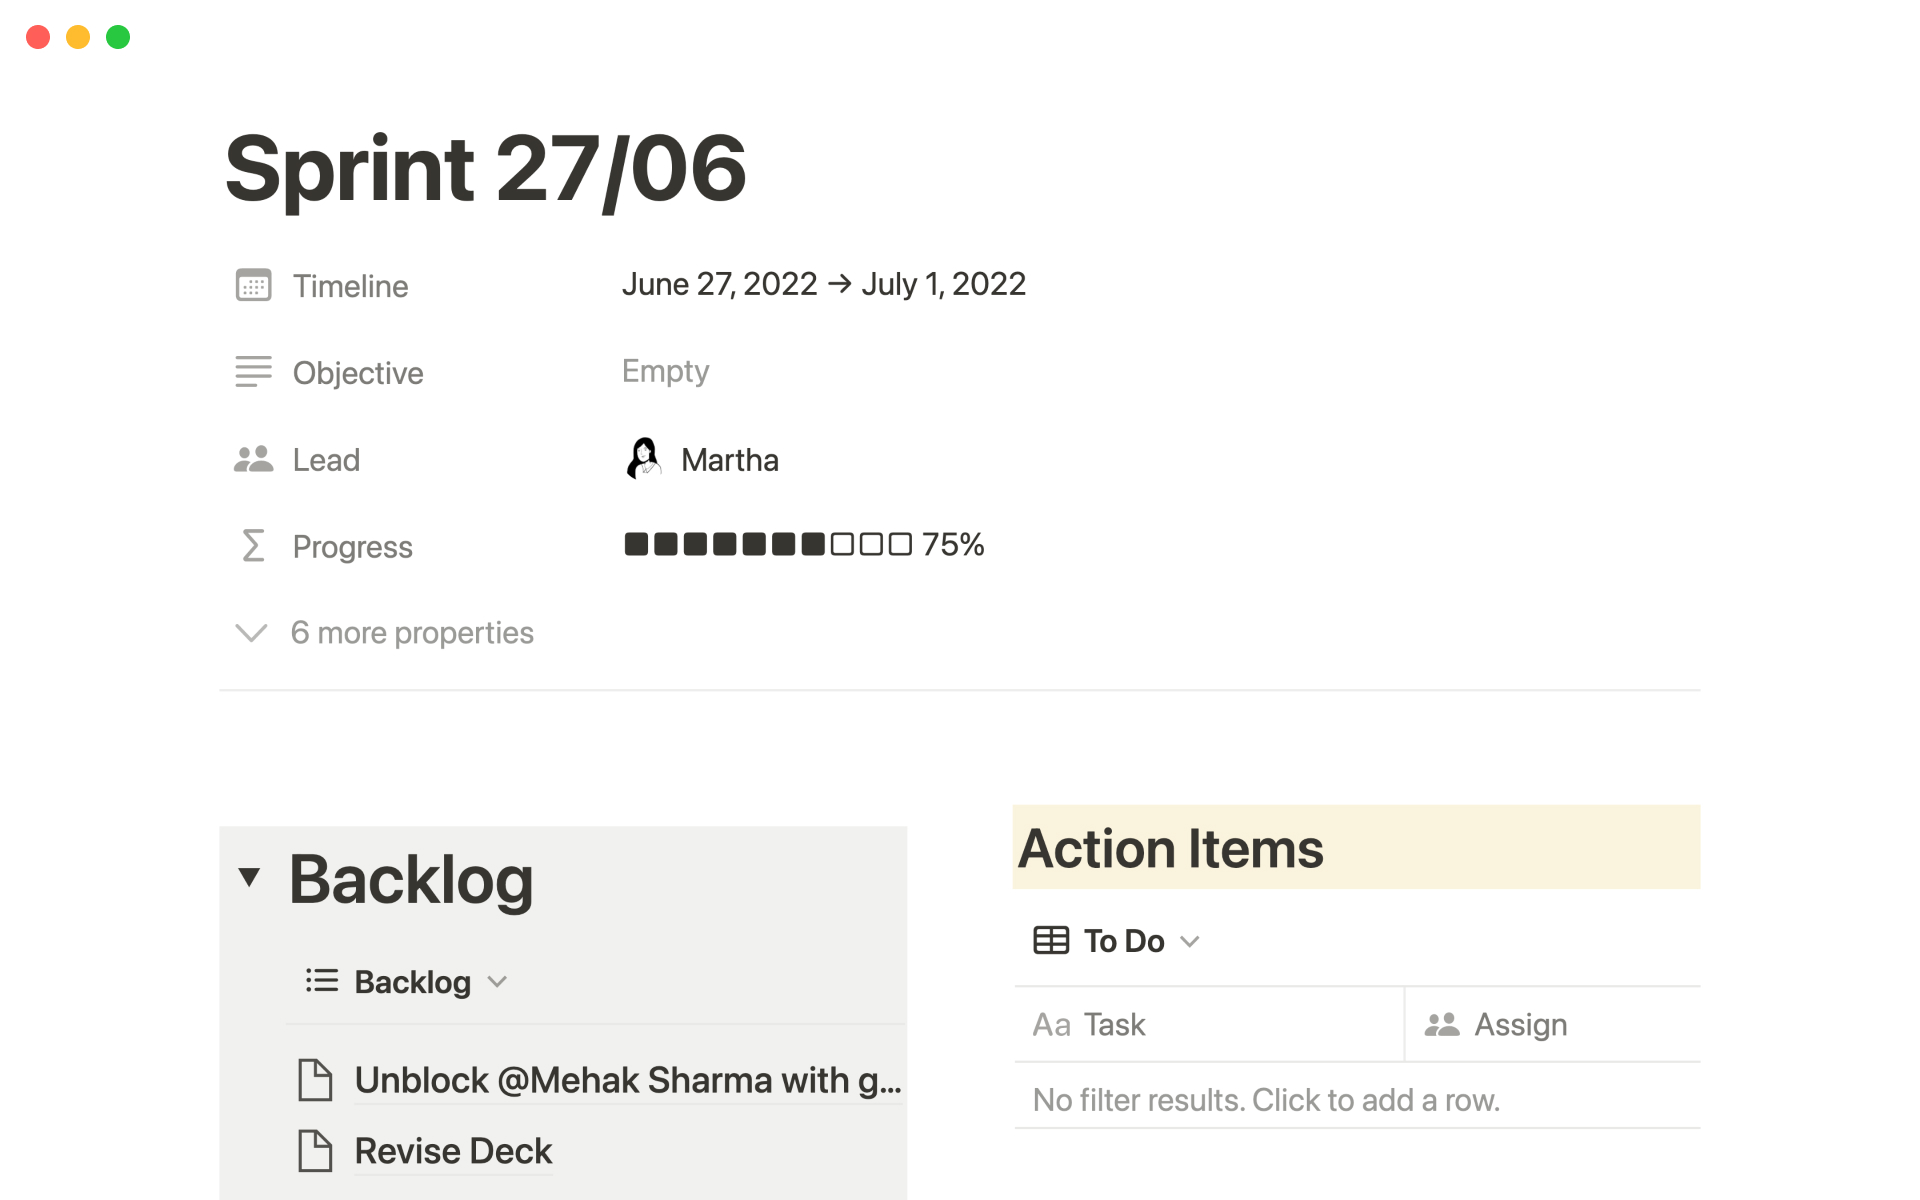Click the Timeline calendar icon

point(253,285)
